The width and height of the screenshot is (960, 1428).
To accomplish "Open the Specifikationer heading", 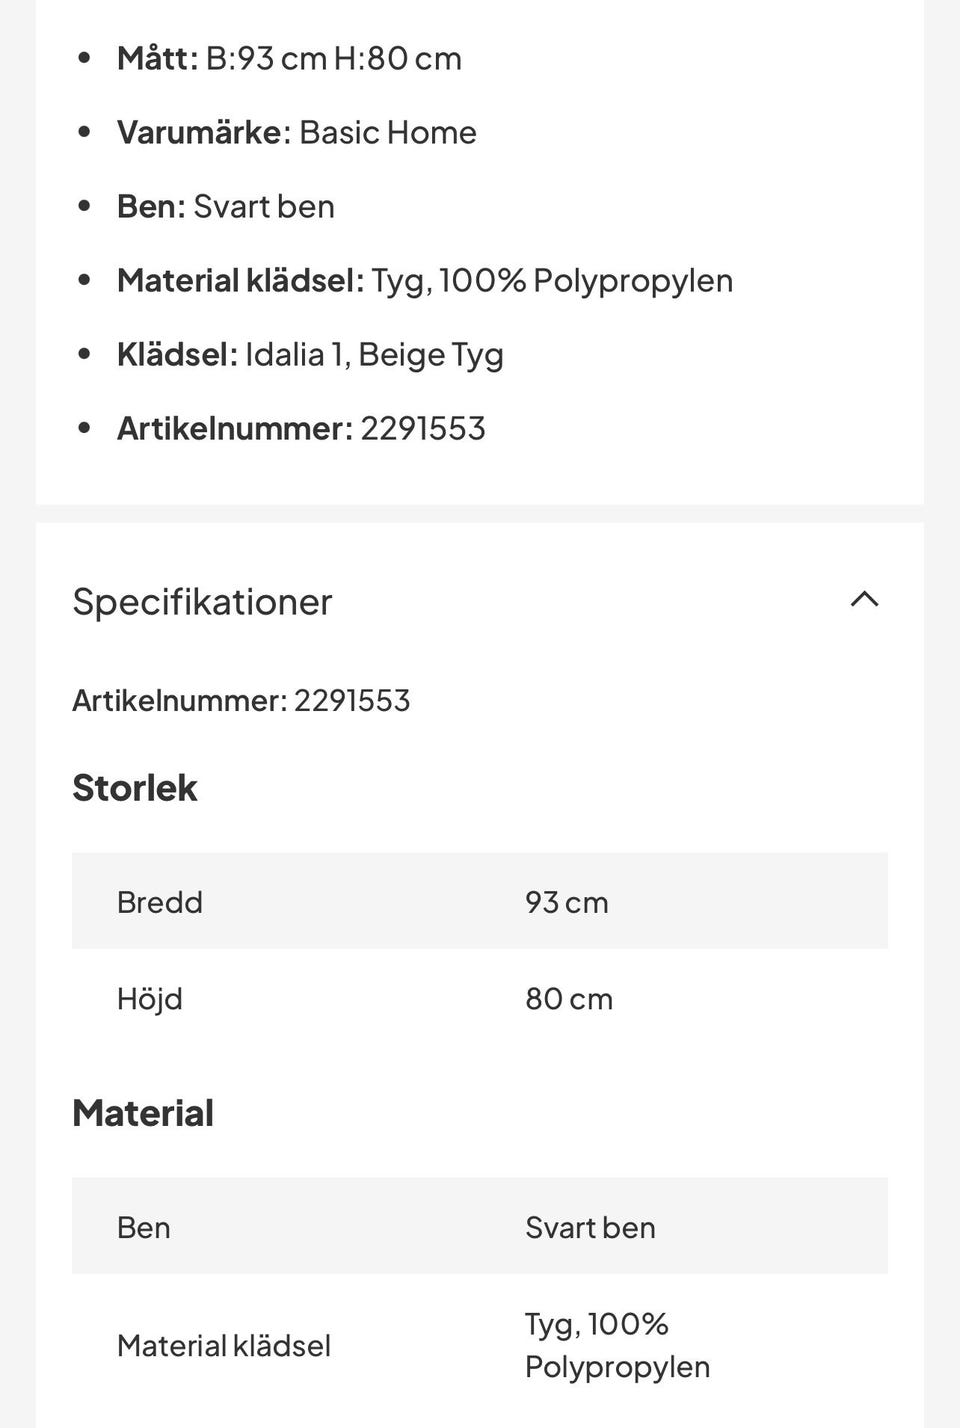I will [x=202, y=601].
